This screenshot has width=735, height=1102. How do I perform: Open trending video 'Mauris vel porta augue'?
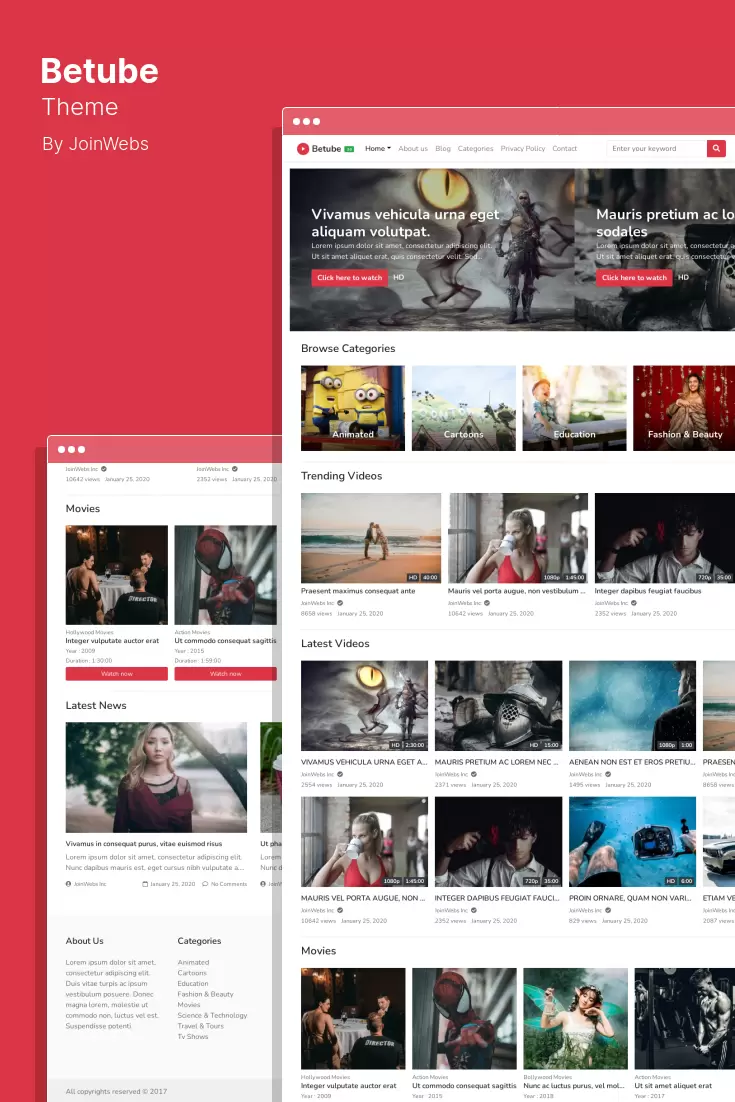point(516,591)
